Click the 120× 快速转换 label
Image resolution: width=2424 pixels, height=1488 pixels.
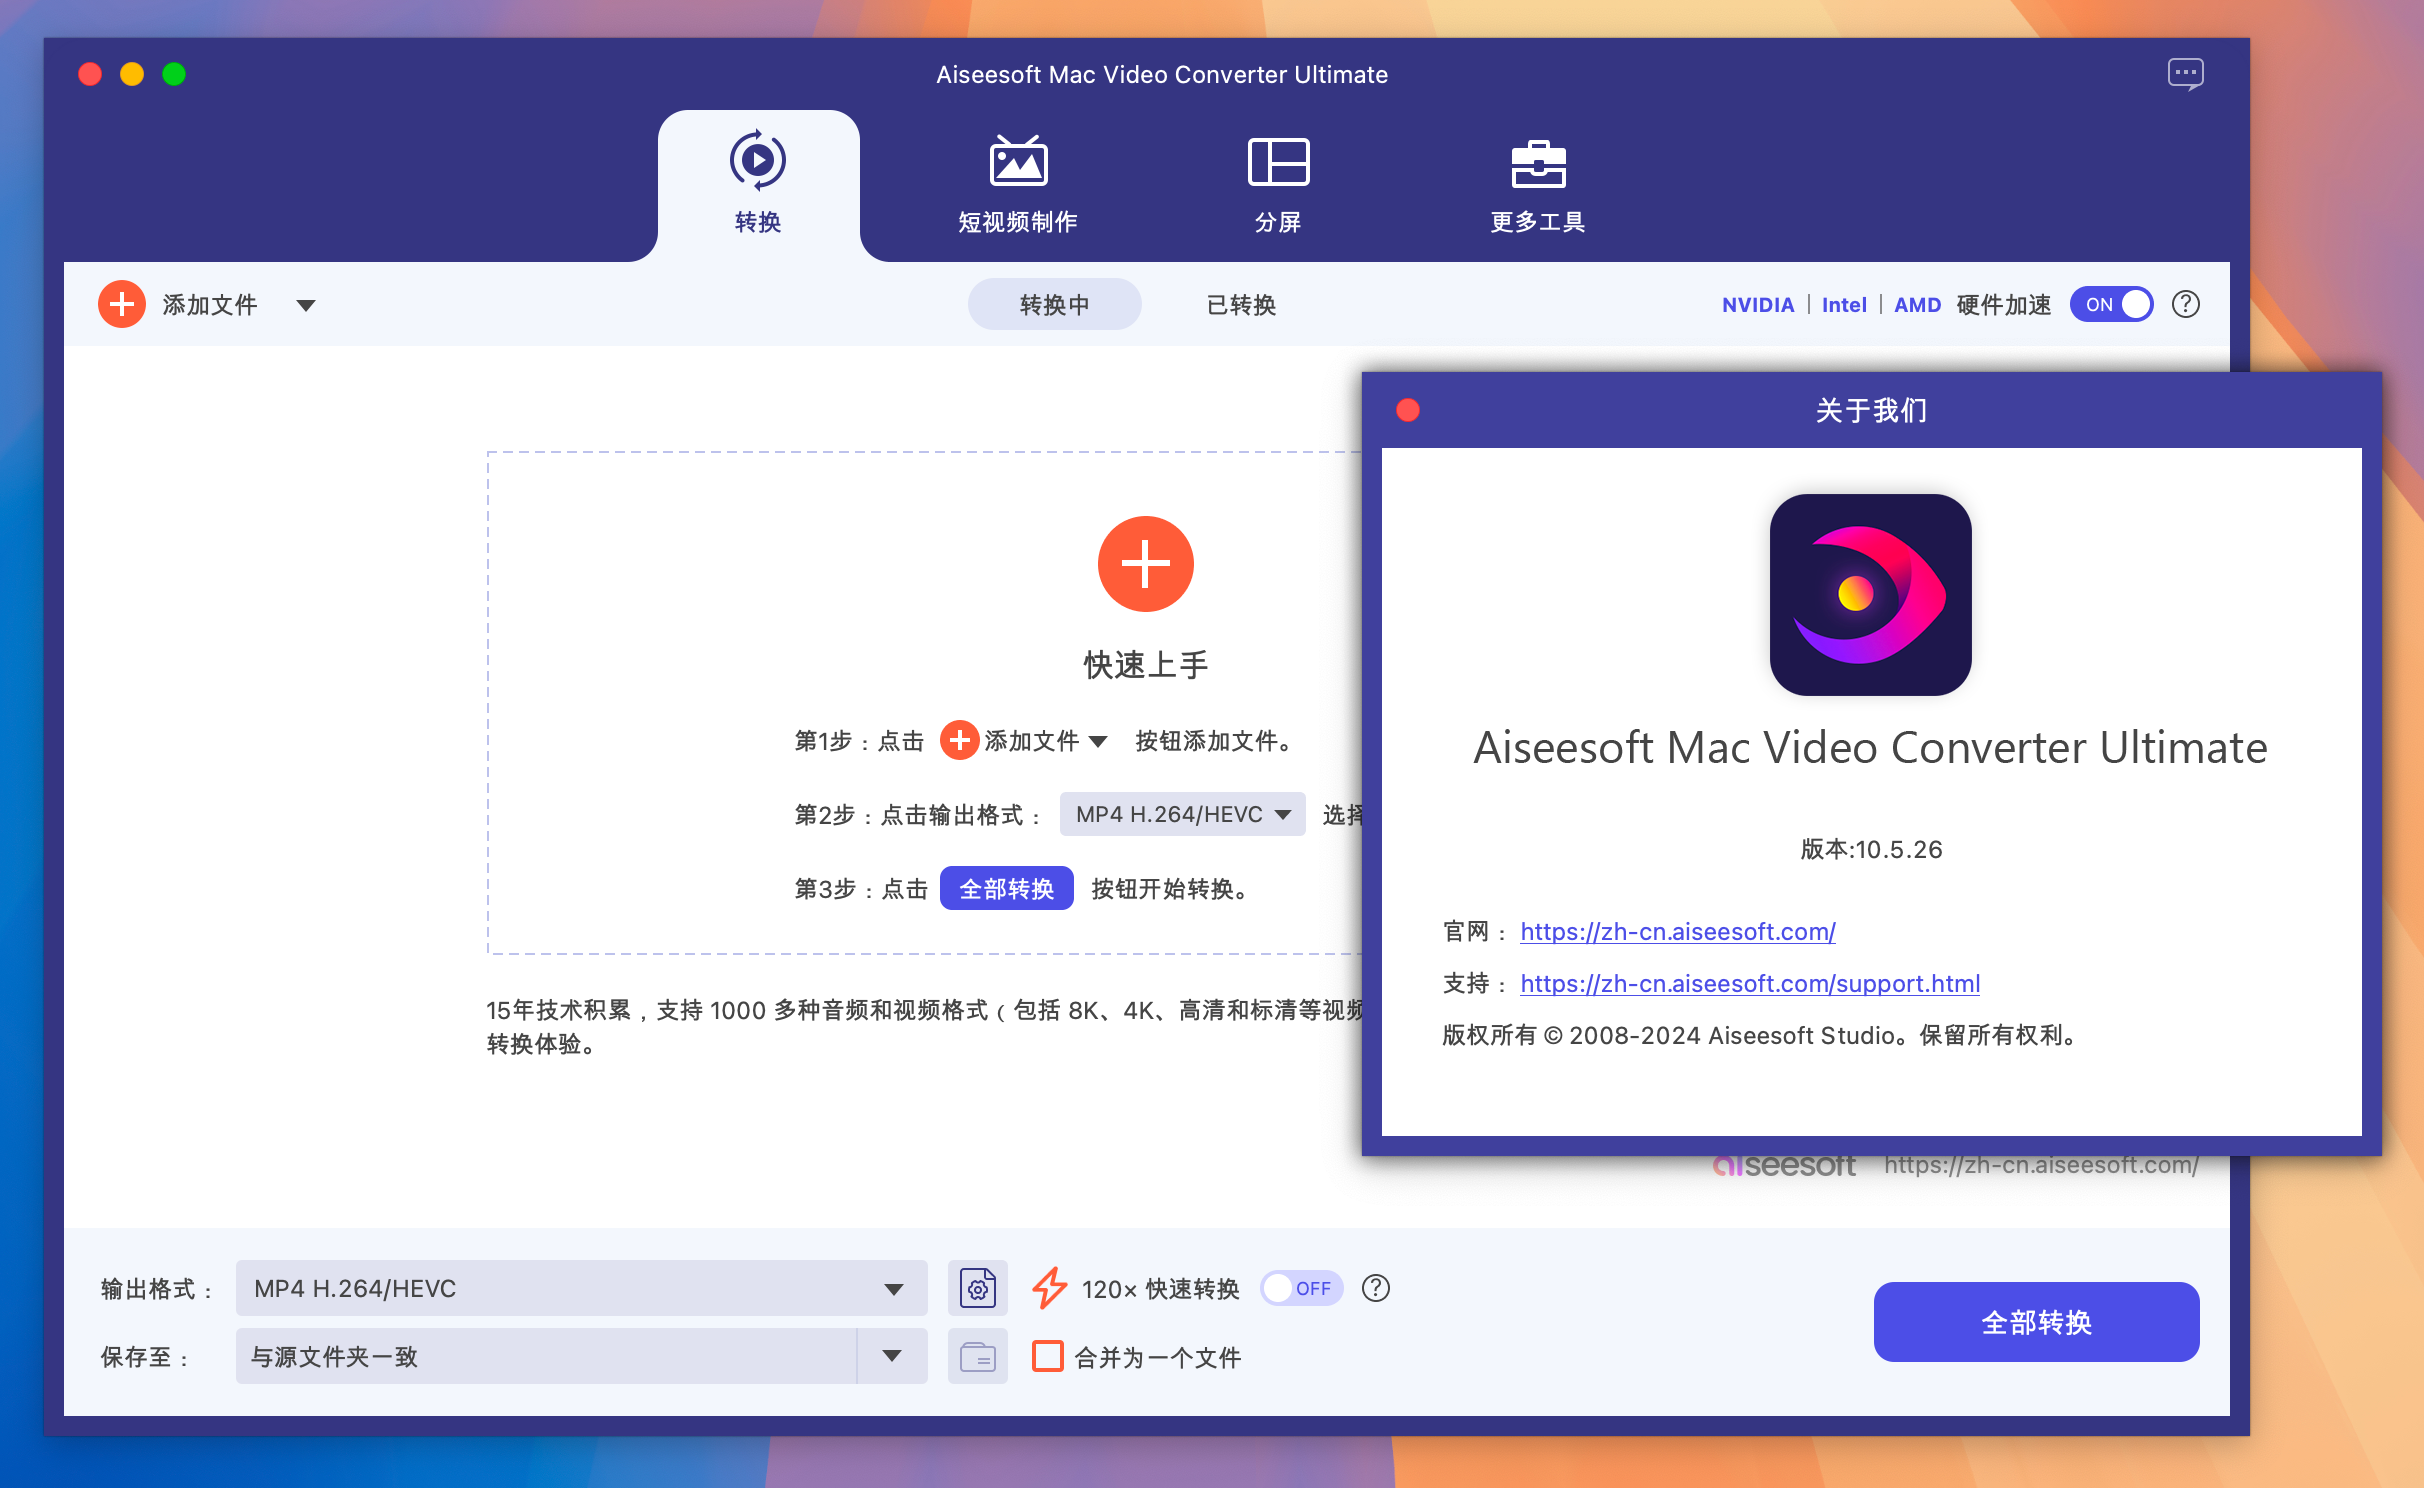click(1160, 1288)
